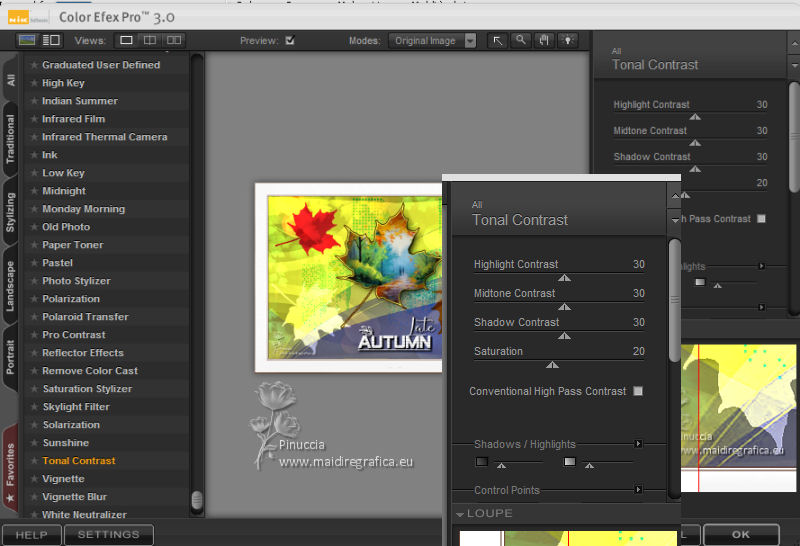Click the OK button

click(x=741, y=534)
